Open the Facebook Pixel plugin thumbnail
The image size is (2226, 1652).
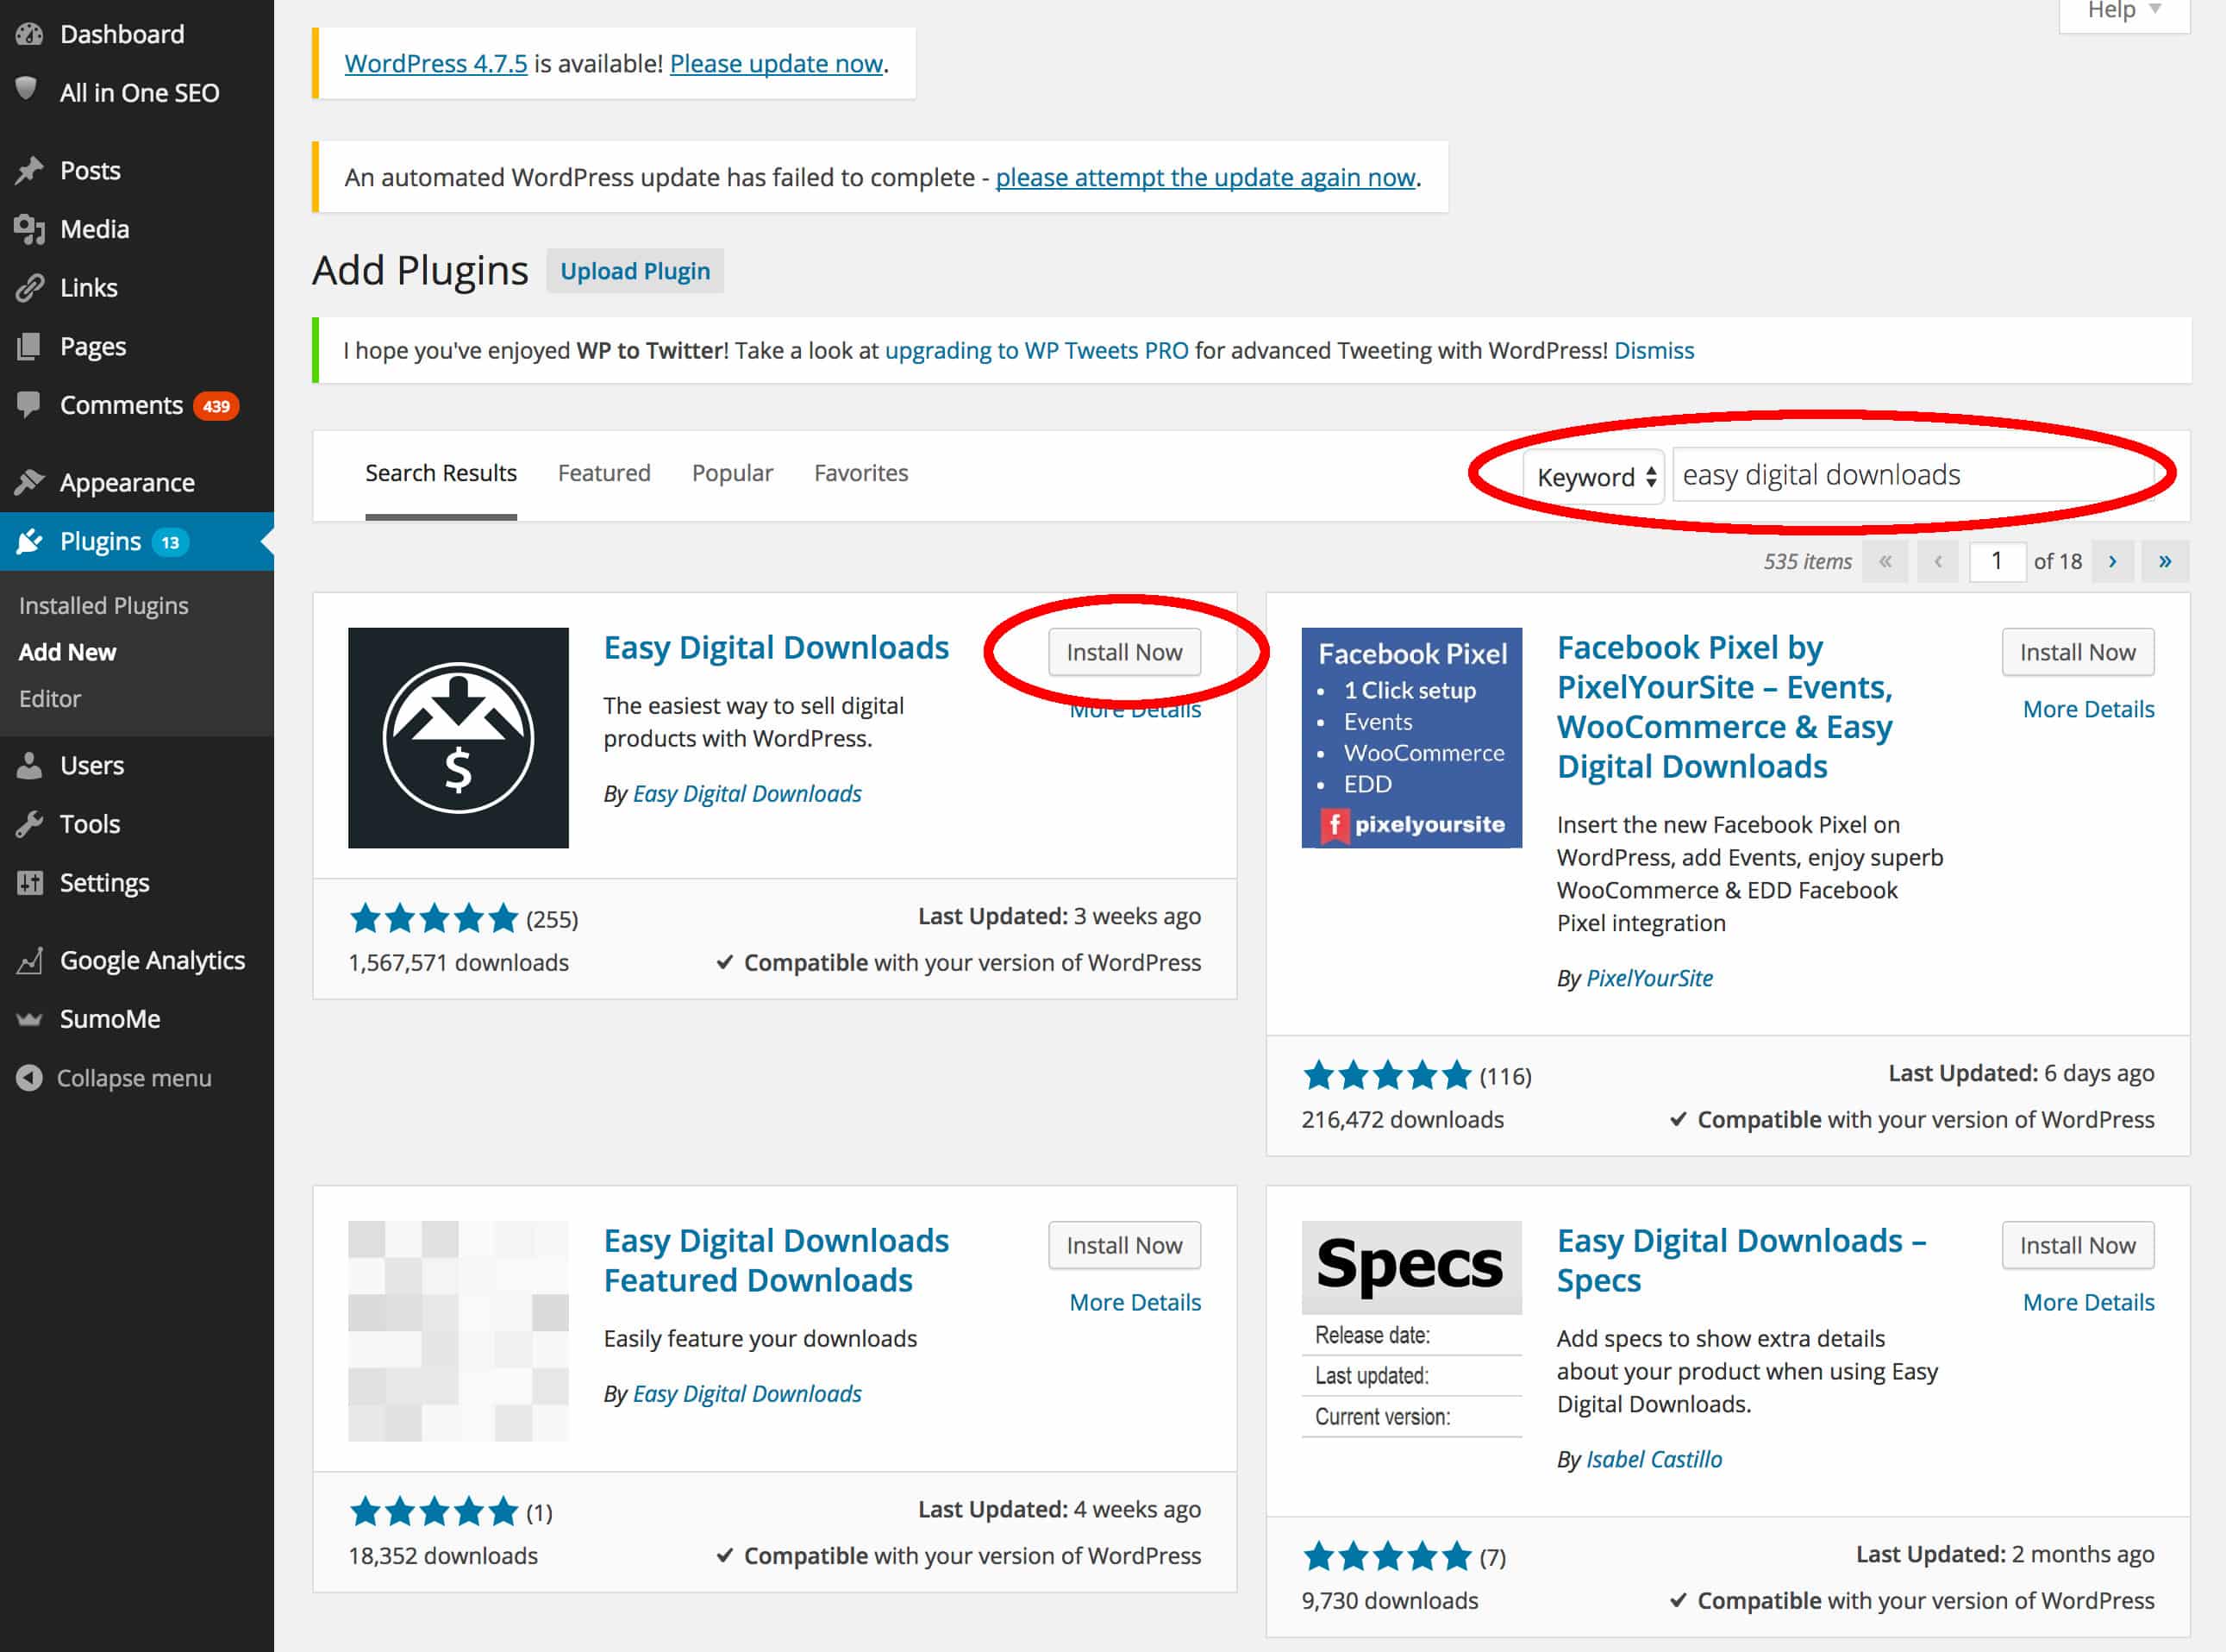1411,738
